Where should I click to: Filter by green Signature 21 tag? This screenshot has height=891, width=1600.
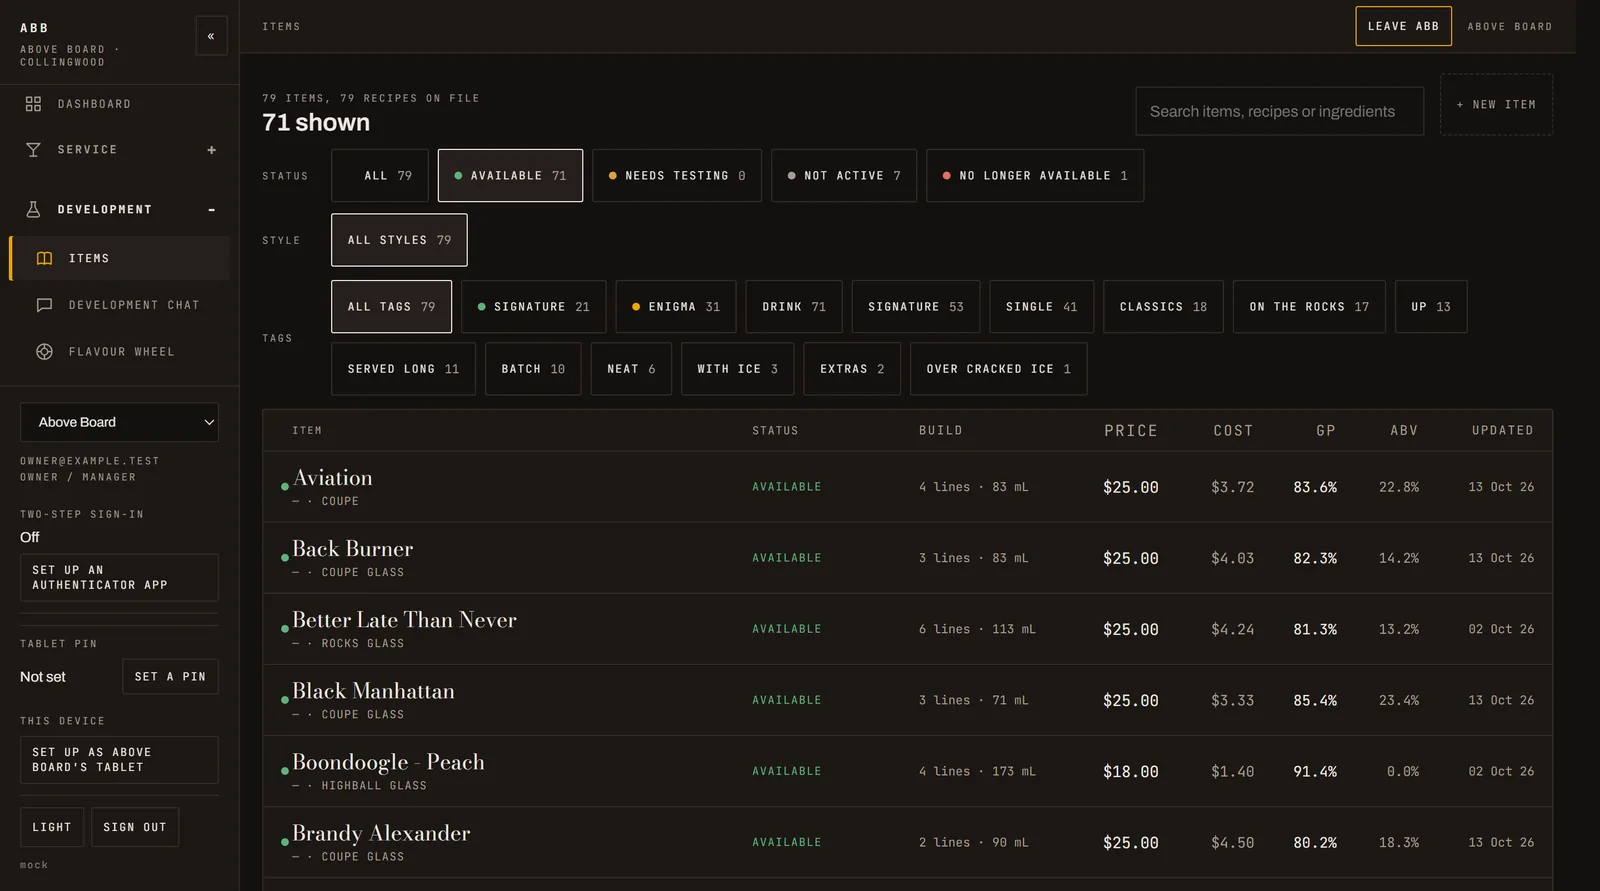coord(534,307)
